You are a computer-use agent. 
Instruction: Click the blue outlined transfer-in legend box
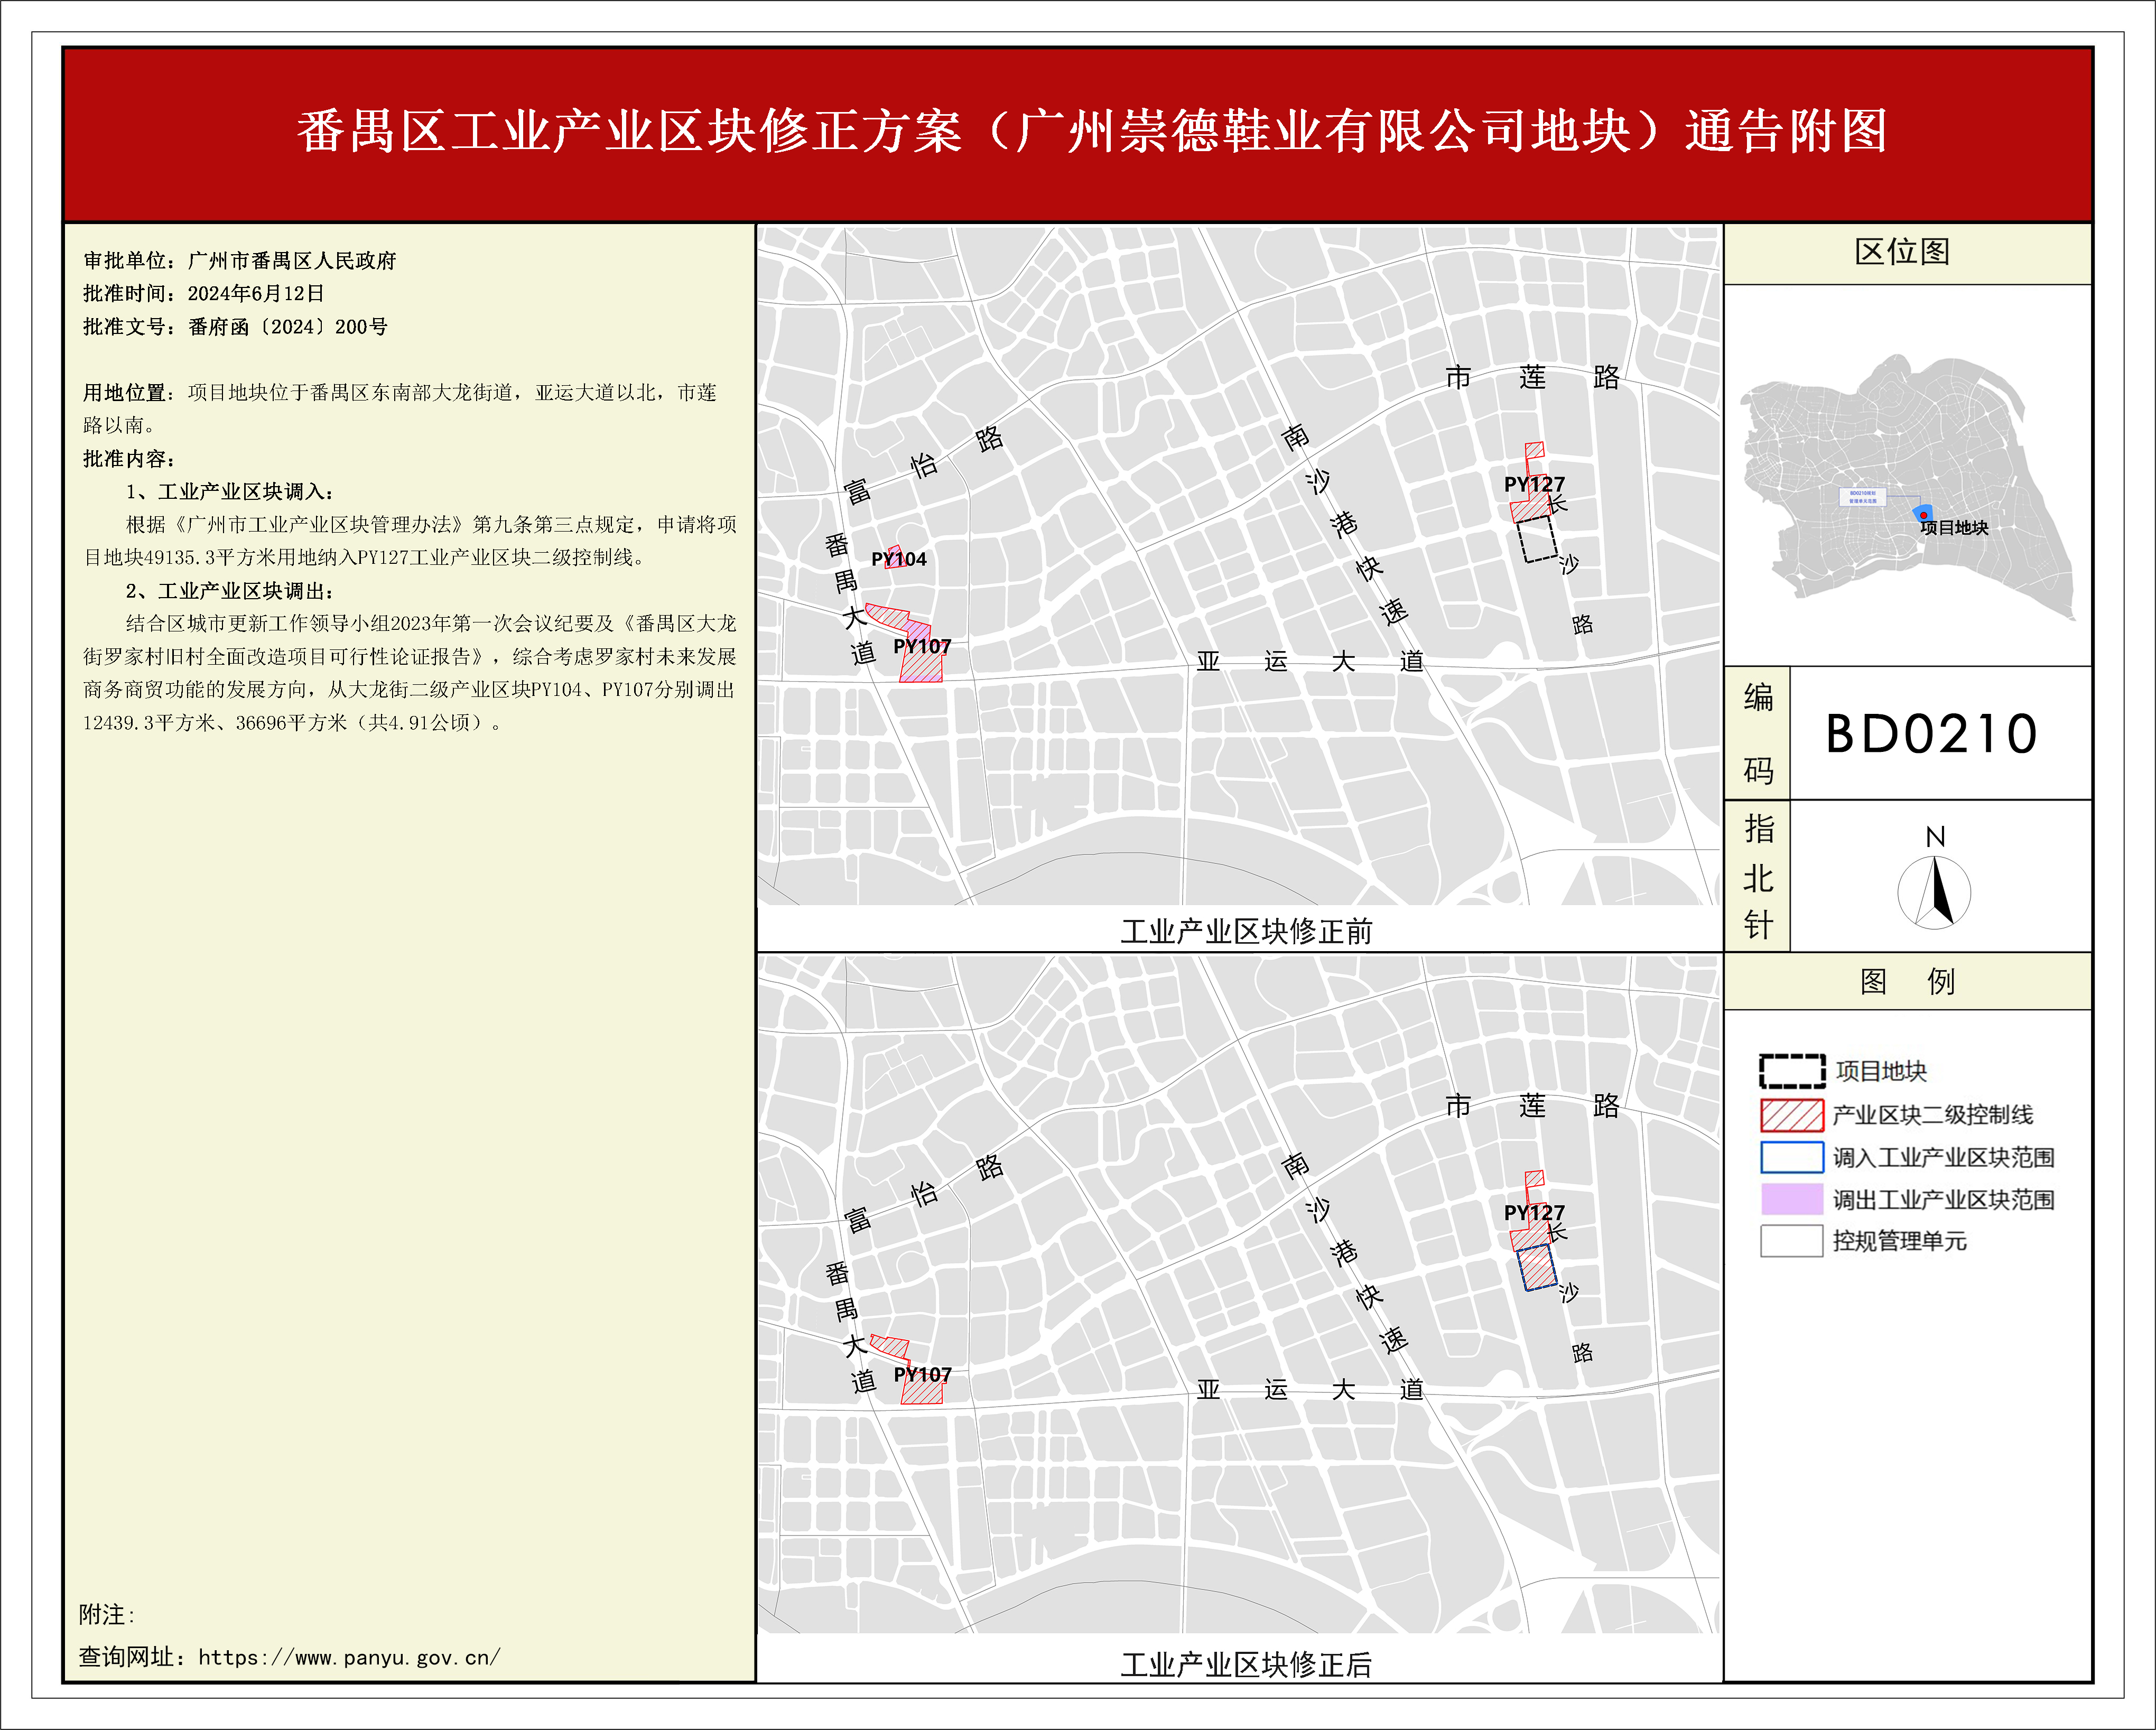tap(1792, 1157)
